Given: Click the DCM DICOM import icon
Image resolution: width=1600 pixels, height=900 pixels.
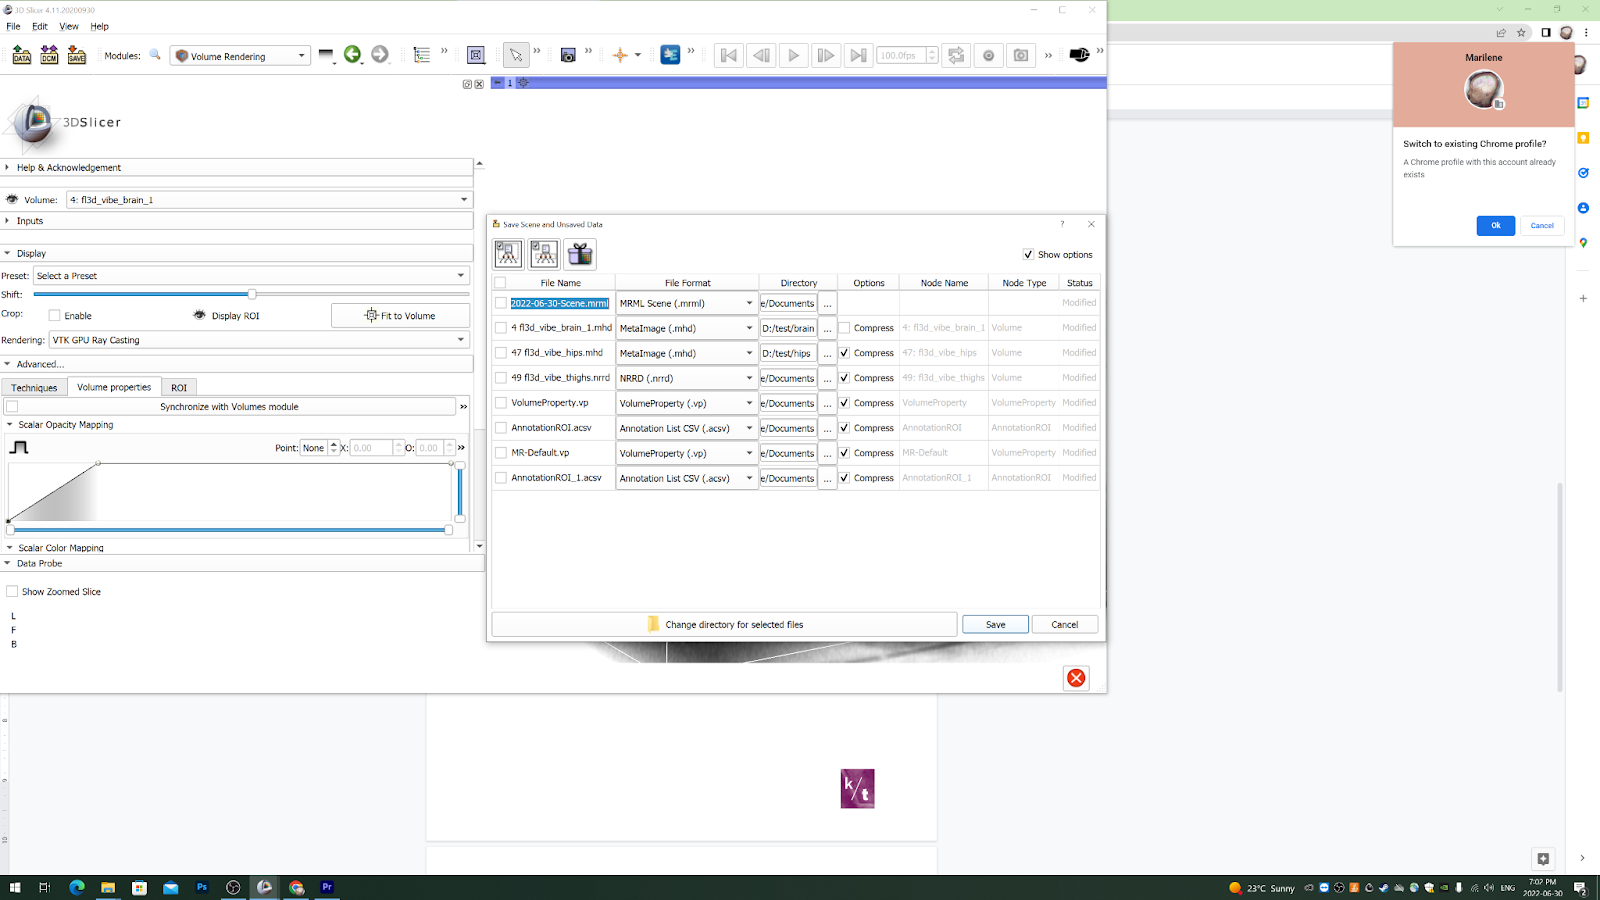Looking at the screenshot, I should (x=49, y=55).
